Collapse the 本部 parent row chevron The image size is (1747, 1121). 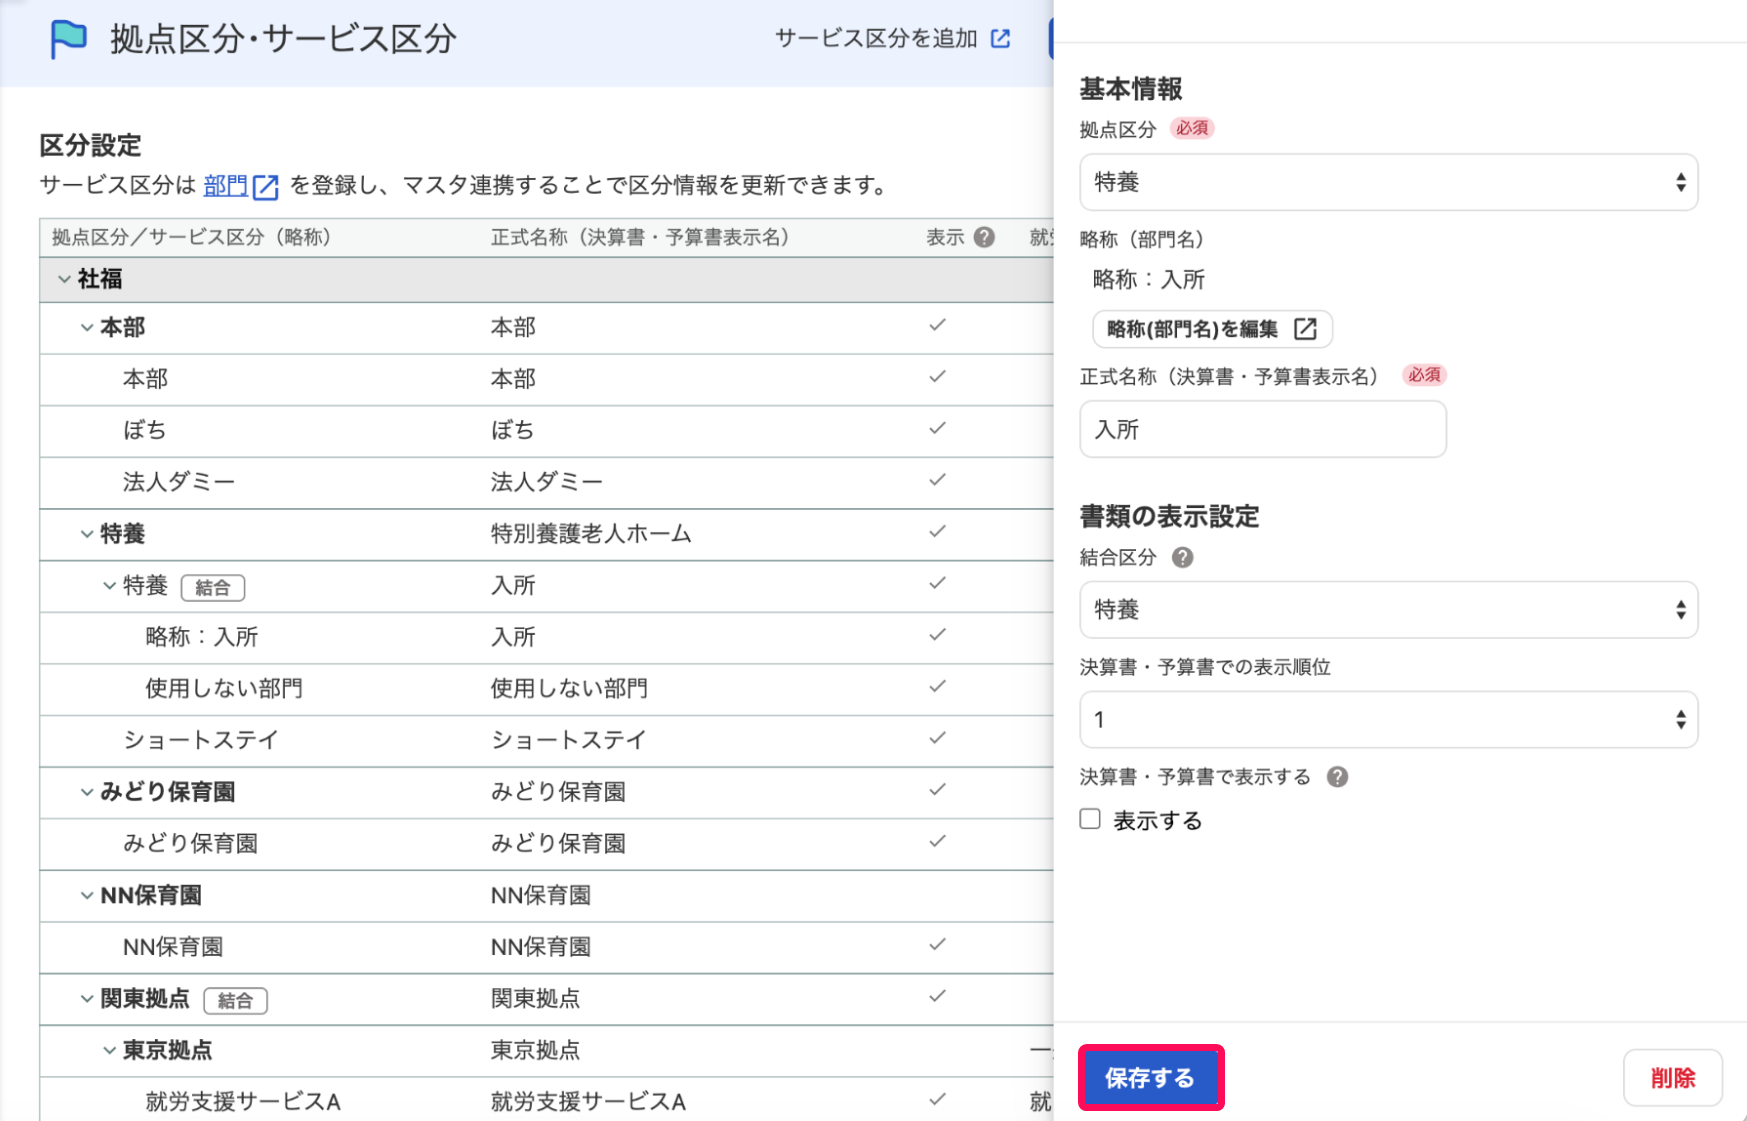[x=87, y=327]
